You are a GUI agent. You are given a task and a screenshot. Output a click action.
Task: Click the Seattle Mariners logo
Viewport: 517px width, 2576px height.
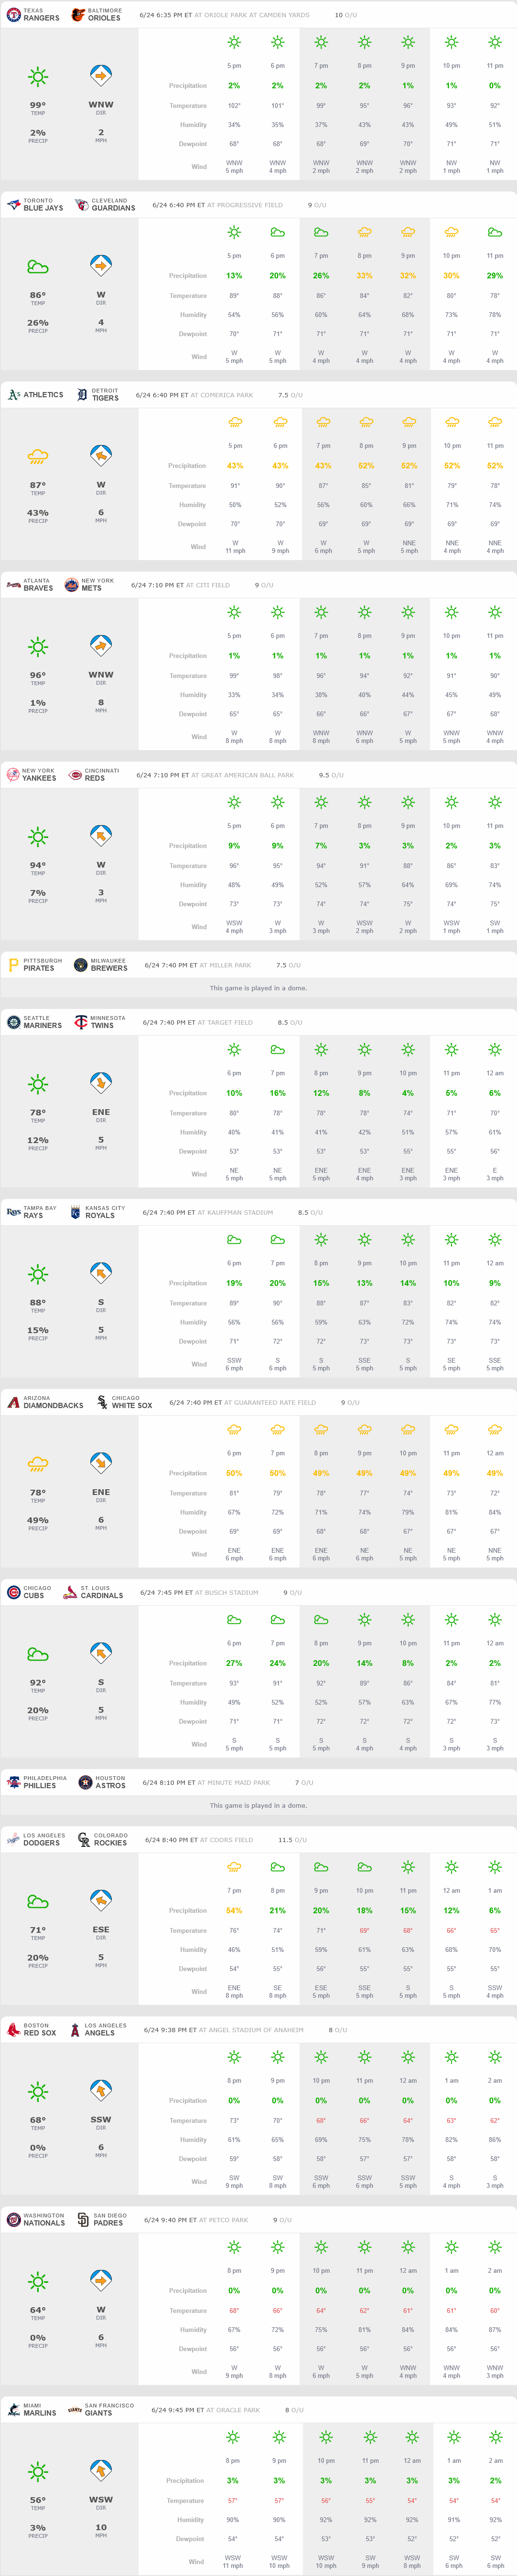pyautogui.click(x=13, y=1022)
